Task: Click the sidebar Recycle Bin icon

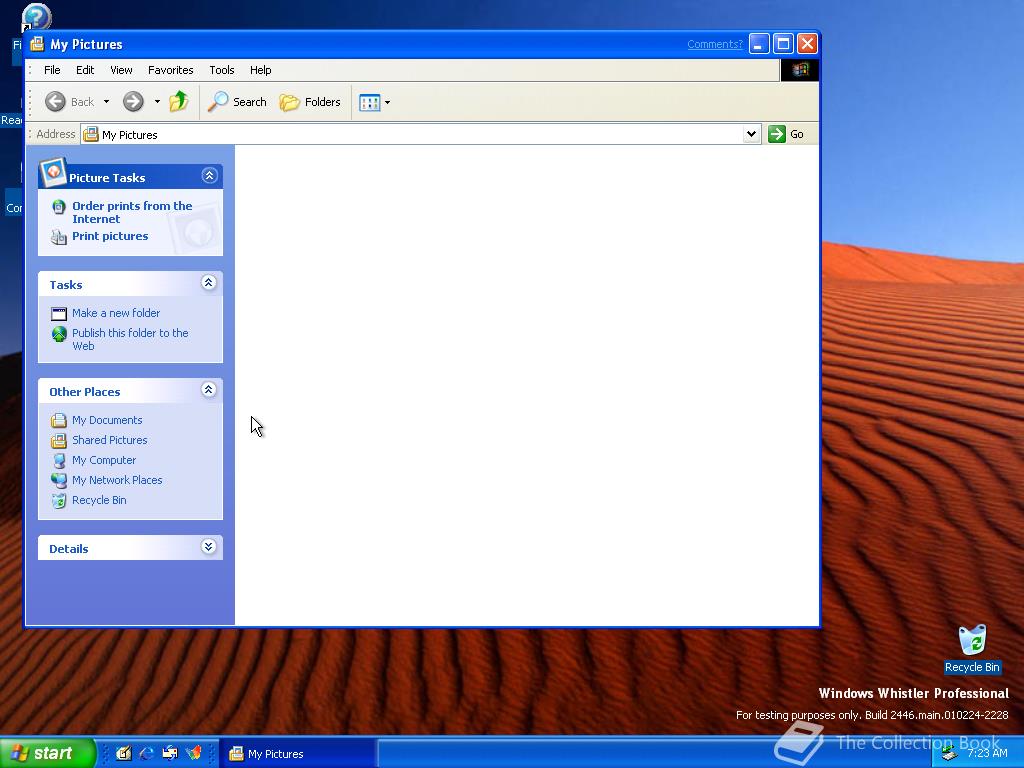Action: [59, 501]
